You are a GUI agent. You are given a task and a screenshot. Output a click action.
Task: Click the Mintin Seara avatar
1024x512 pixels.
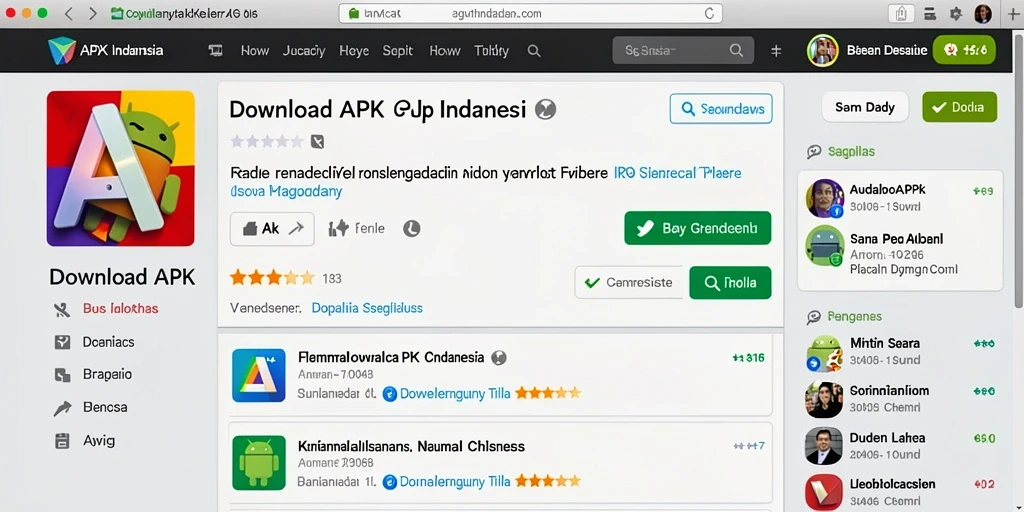click(824, 353)
